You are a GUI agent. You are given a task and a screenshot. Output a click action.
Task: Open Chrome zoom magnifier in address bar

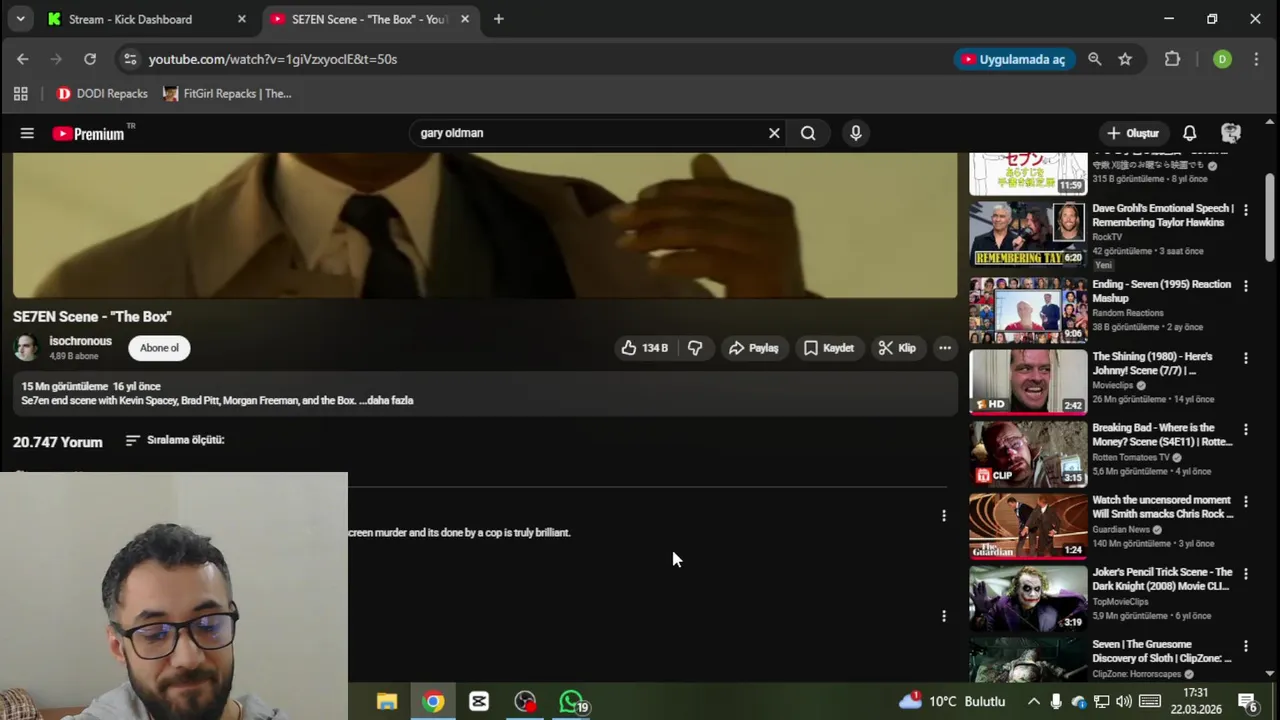coord(1095,59)
